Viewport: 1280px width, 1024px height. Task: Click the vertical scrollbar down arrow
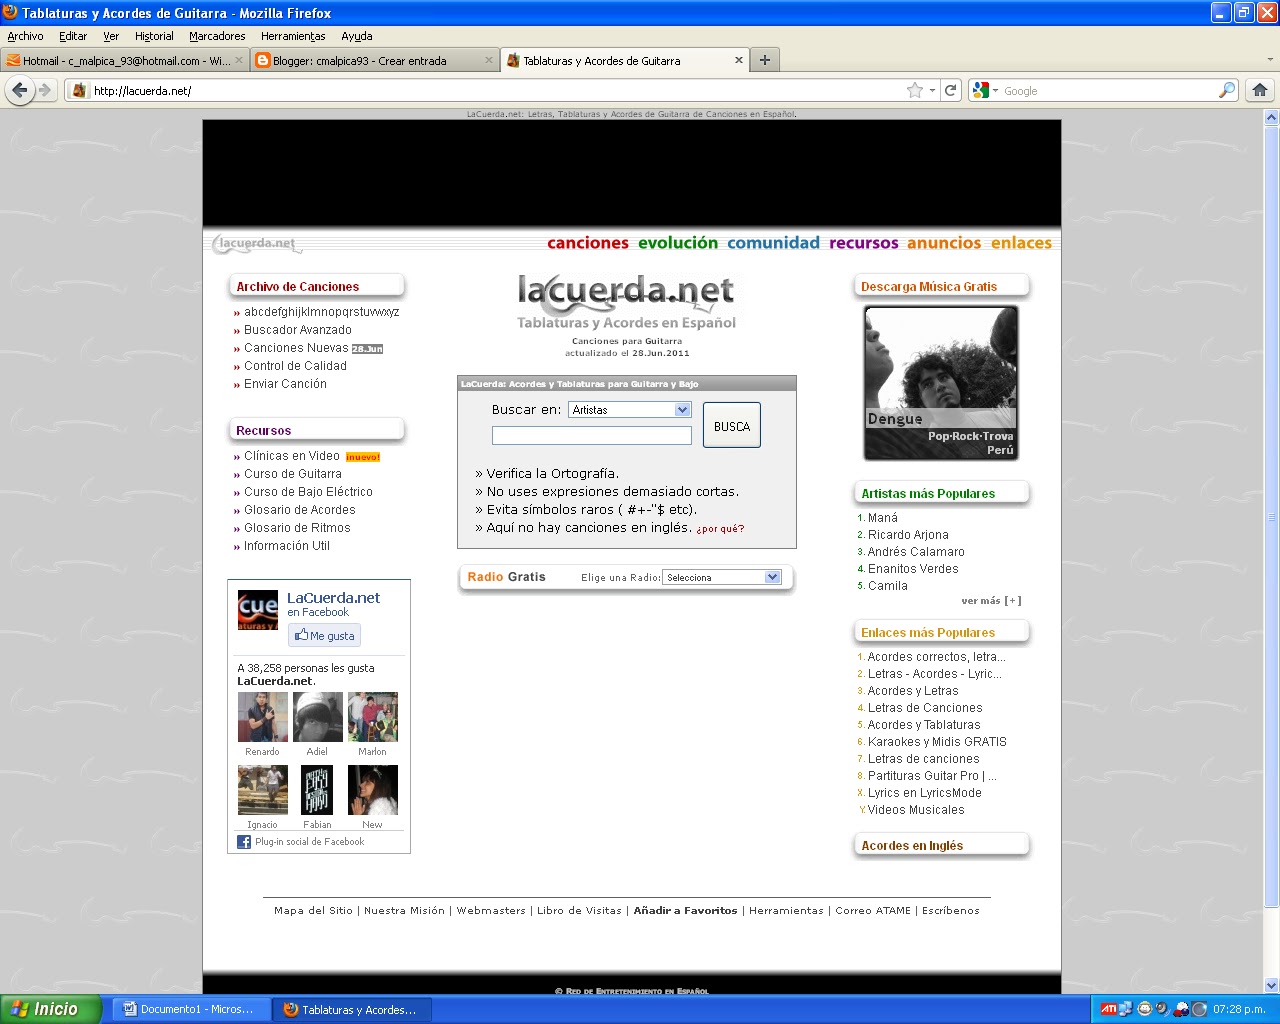[1272, 985]
